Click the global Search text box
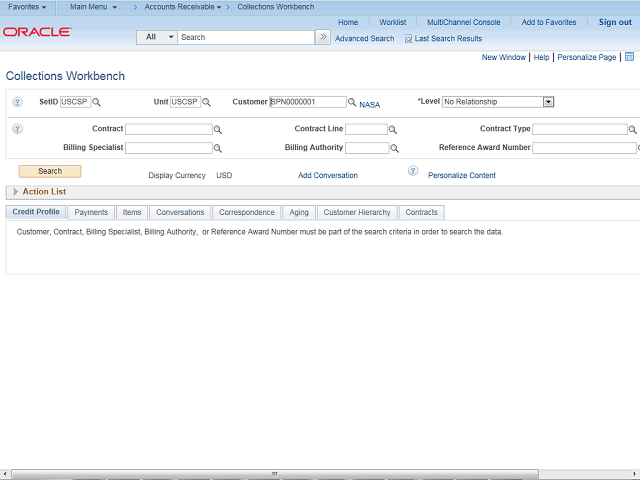Image resolution: width=640 pixels, height=480 pixels. pyautogui.click(x=246, y=37)
